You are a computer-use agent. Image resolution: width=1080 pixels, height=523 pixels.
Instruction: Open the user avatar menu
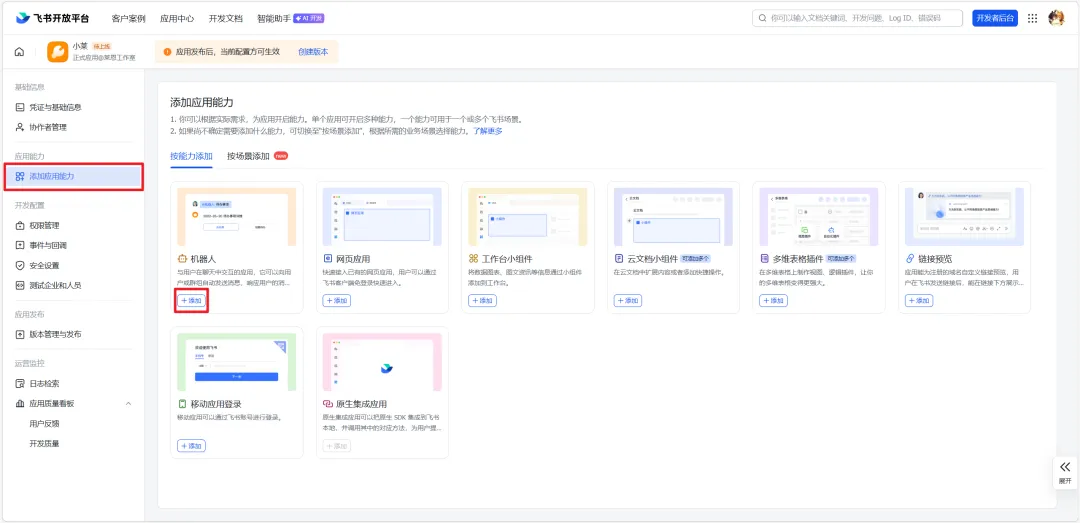(x=1056, y=19)
